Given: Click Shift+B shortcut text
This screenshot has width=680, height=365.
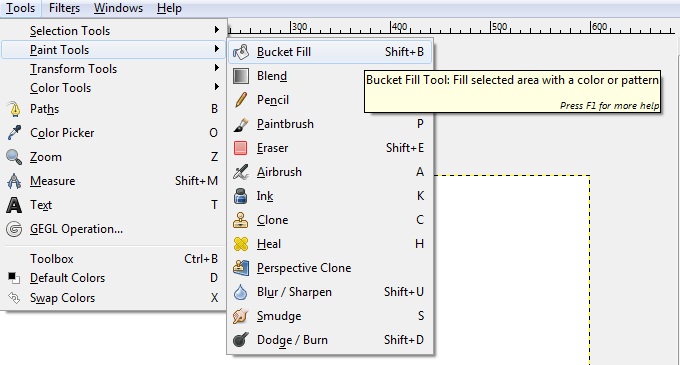Looking at the screenshot, I should click(x=404, y=52).
